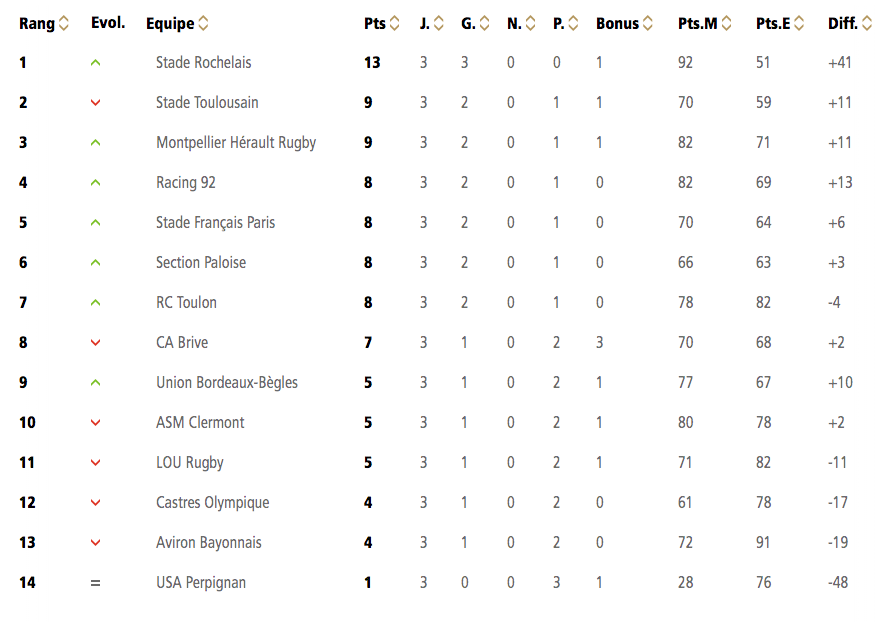The image size is (891, 622).
Task: Click red down arrow for CA Brive
Action: click(95, 343)
